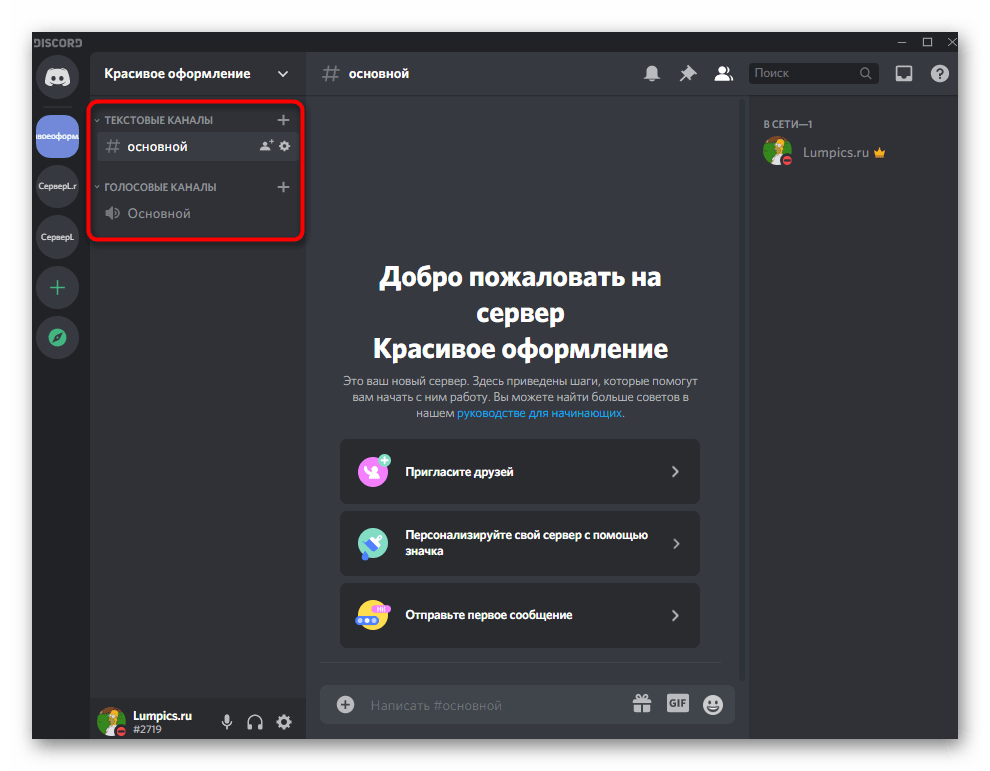Open the "Красивое оформление" server dropdown menu

coord(283,74)
